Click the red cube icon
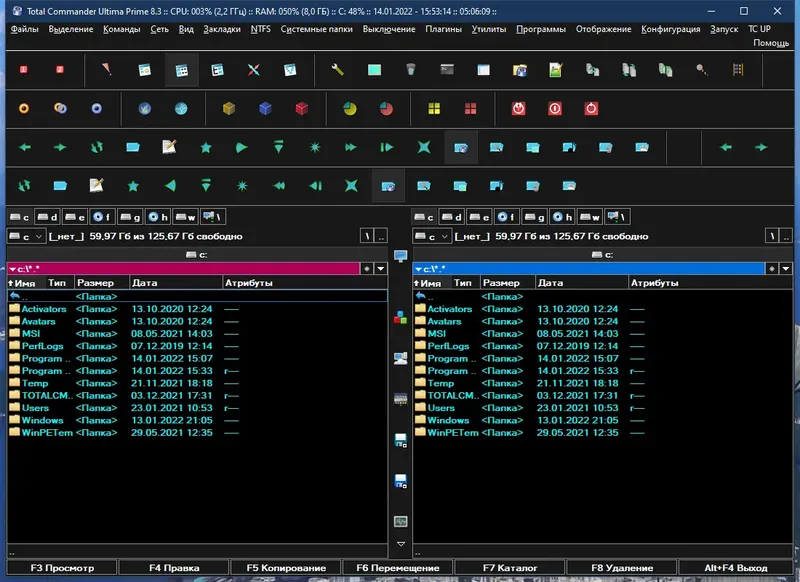Image resolution: width=800 pixels, height=582 pixels. coord(302,108)
